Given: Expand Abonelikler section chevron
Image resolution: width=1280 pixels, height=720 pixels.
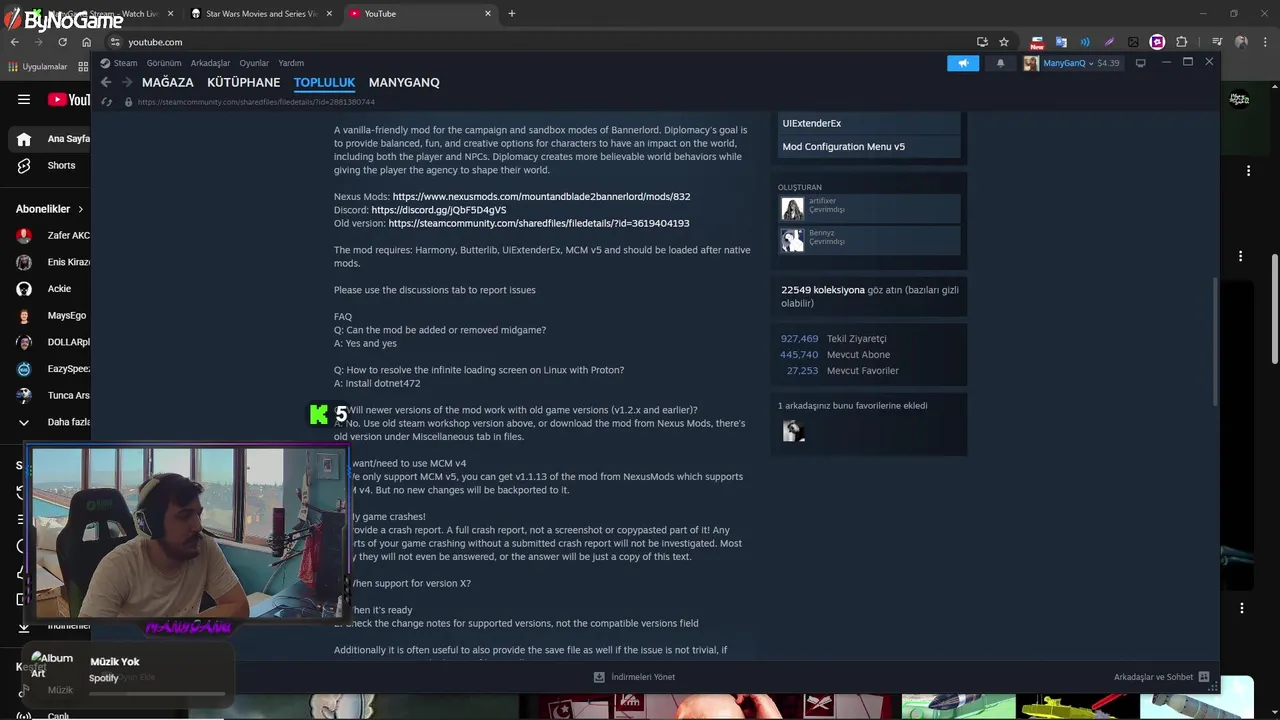Looking at the screenshot, I should [80, 209].
